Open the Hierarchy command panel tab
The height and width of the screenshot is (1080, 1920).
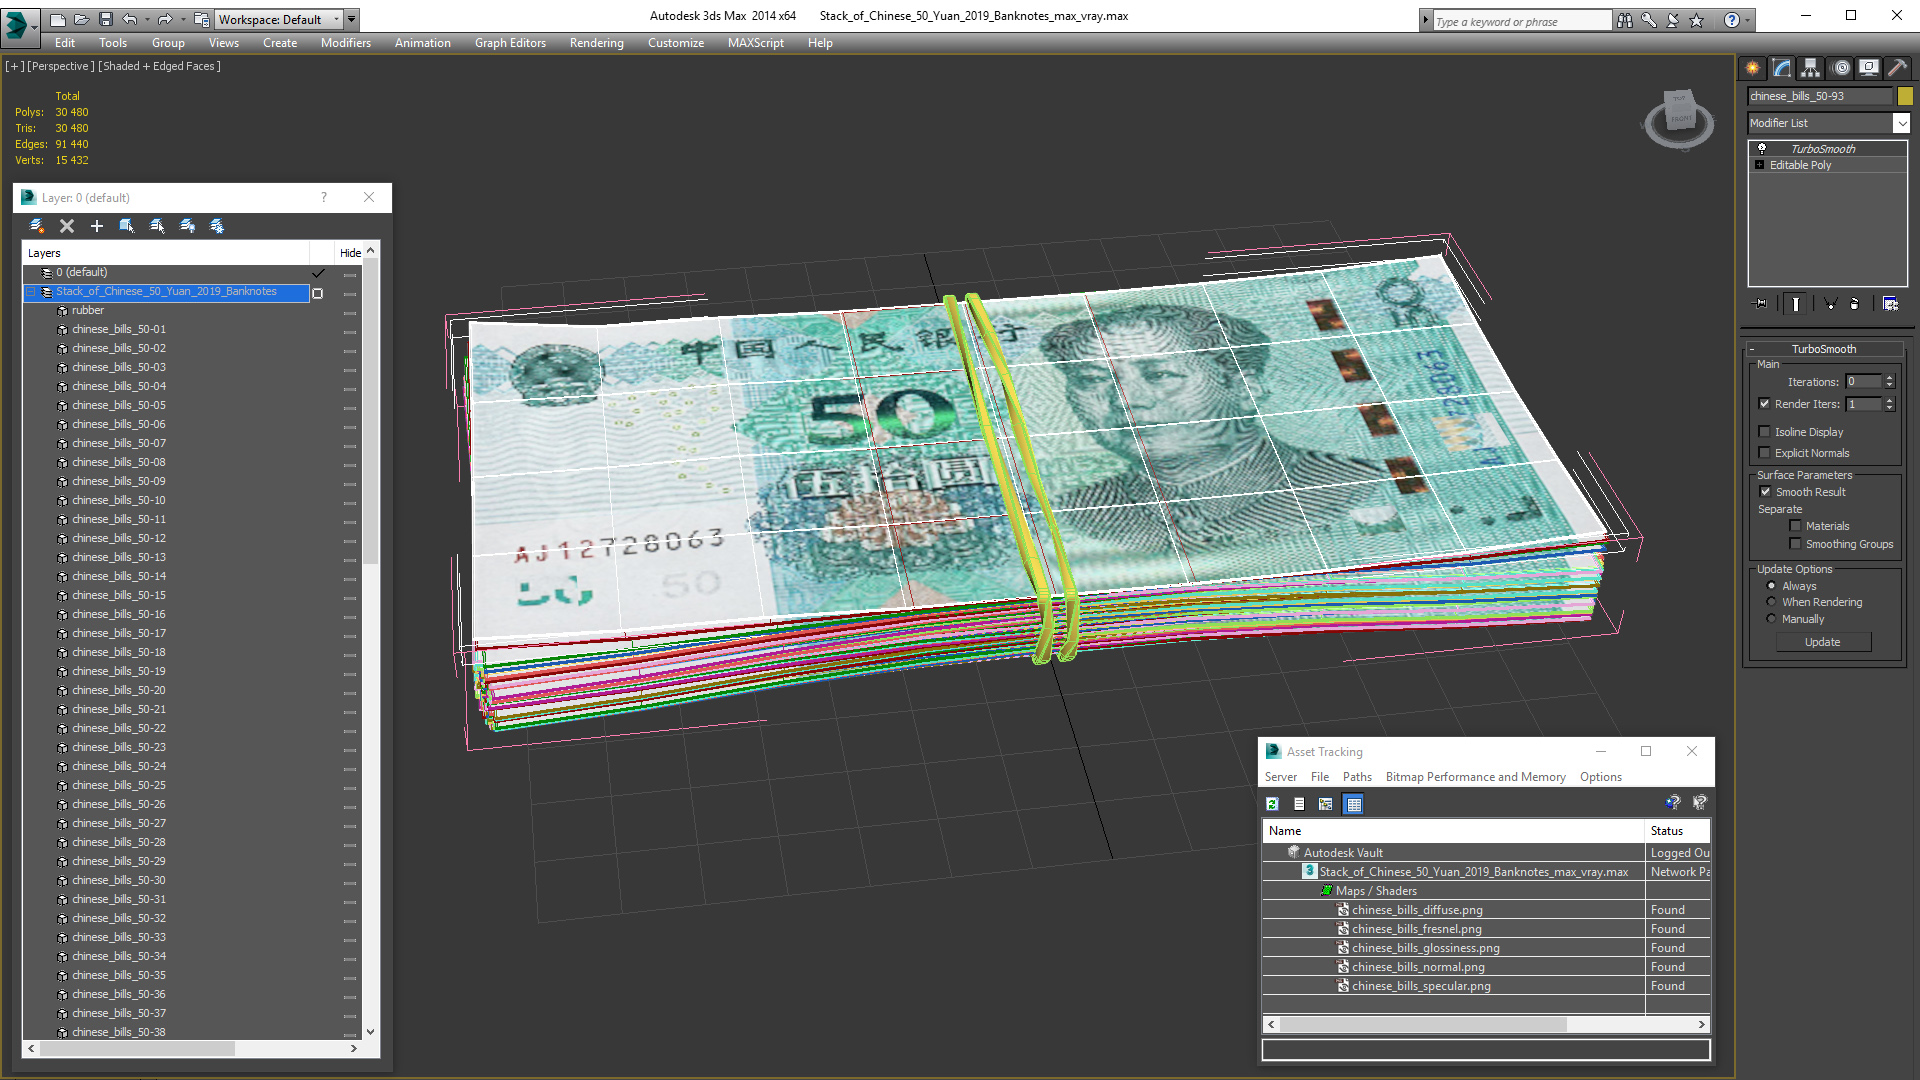(x=1811, y=68)
